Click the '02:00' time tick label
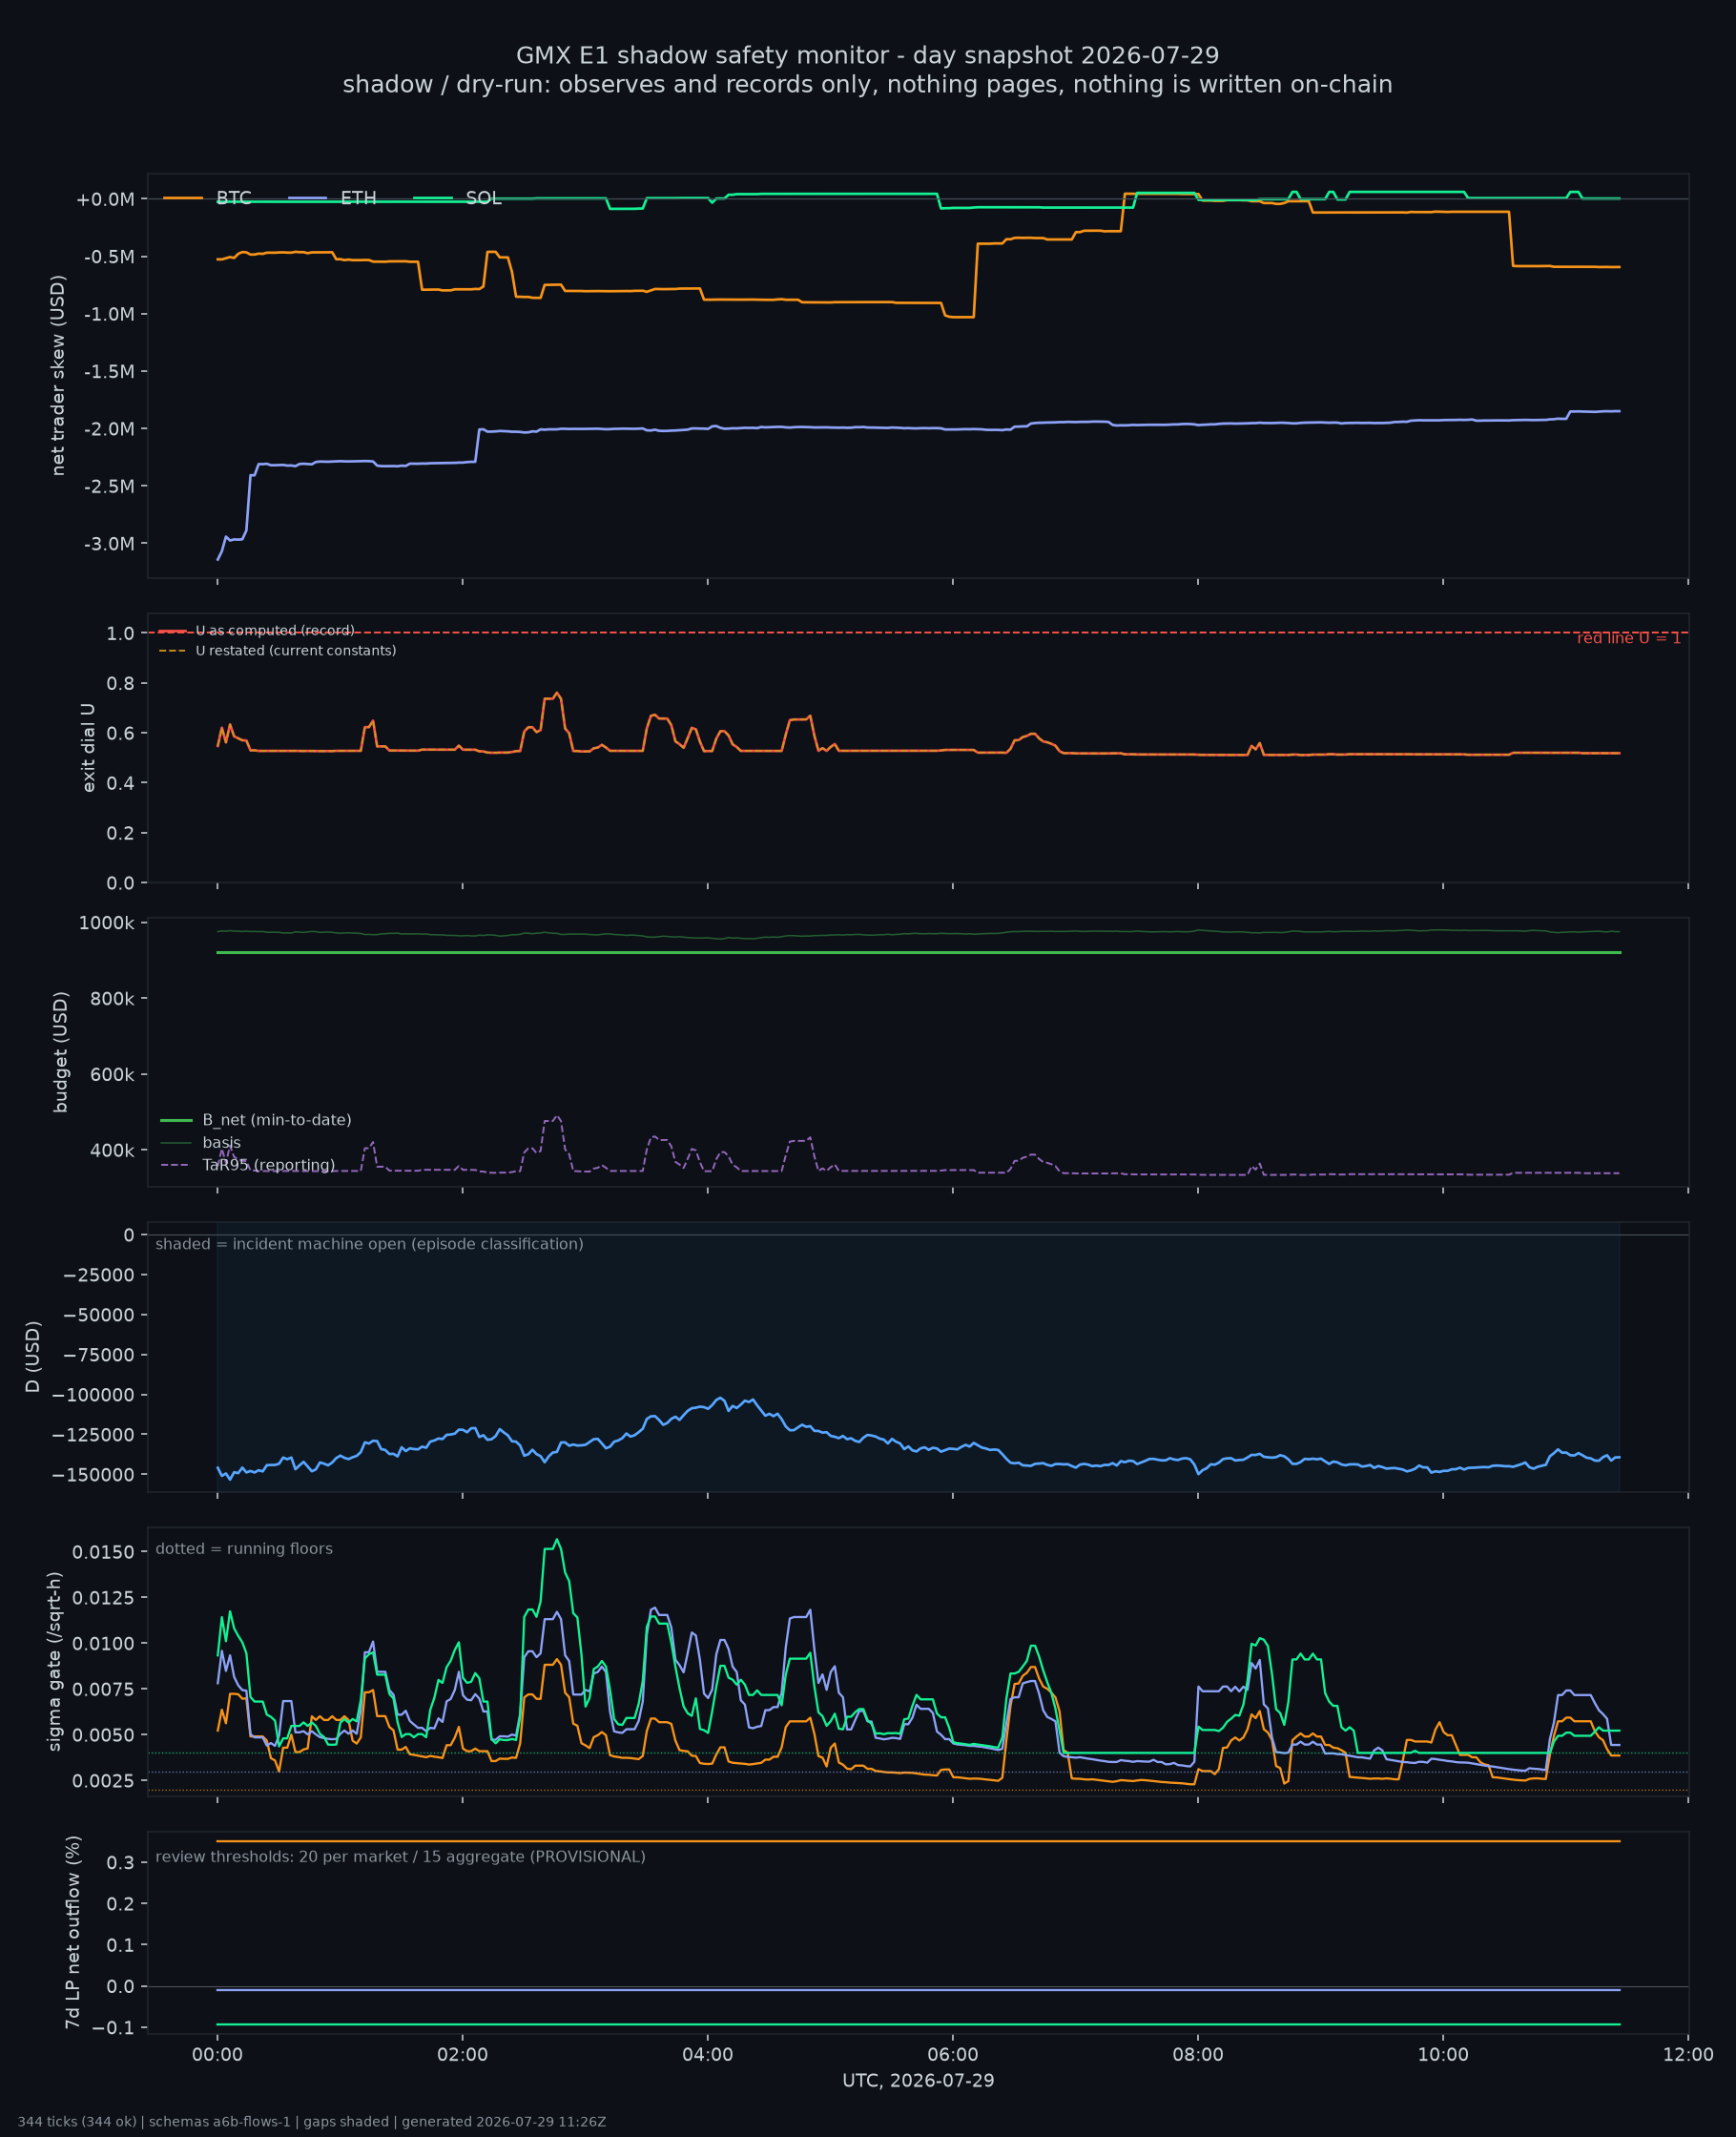 tap(462, 2056)
